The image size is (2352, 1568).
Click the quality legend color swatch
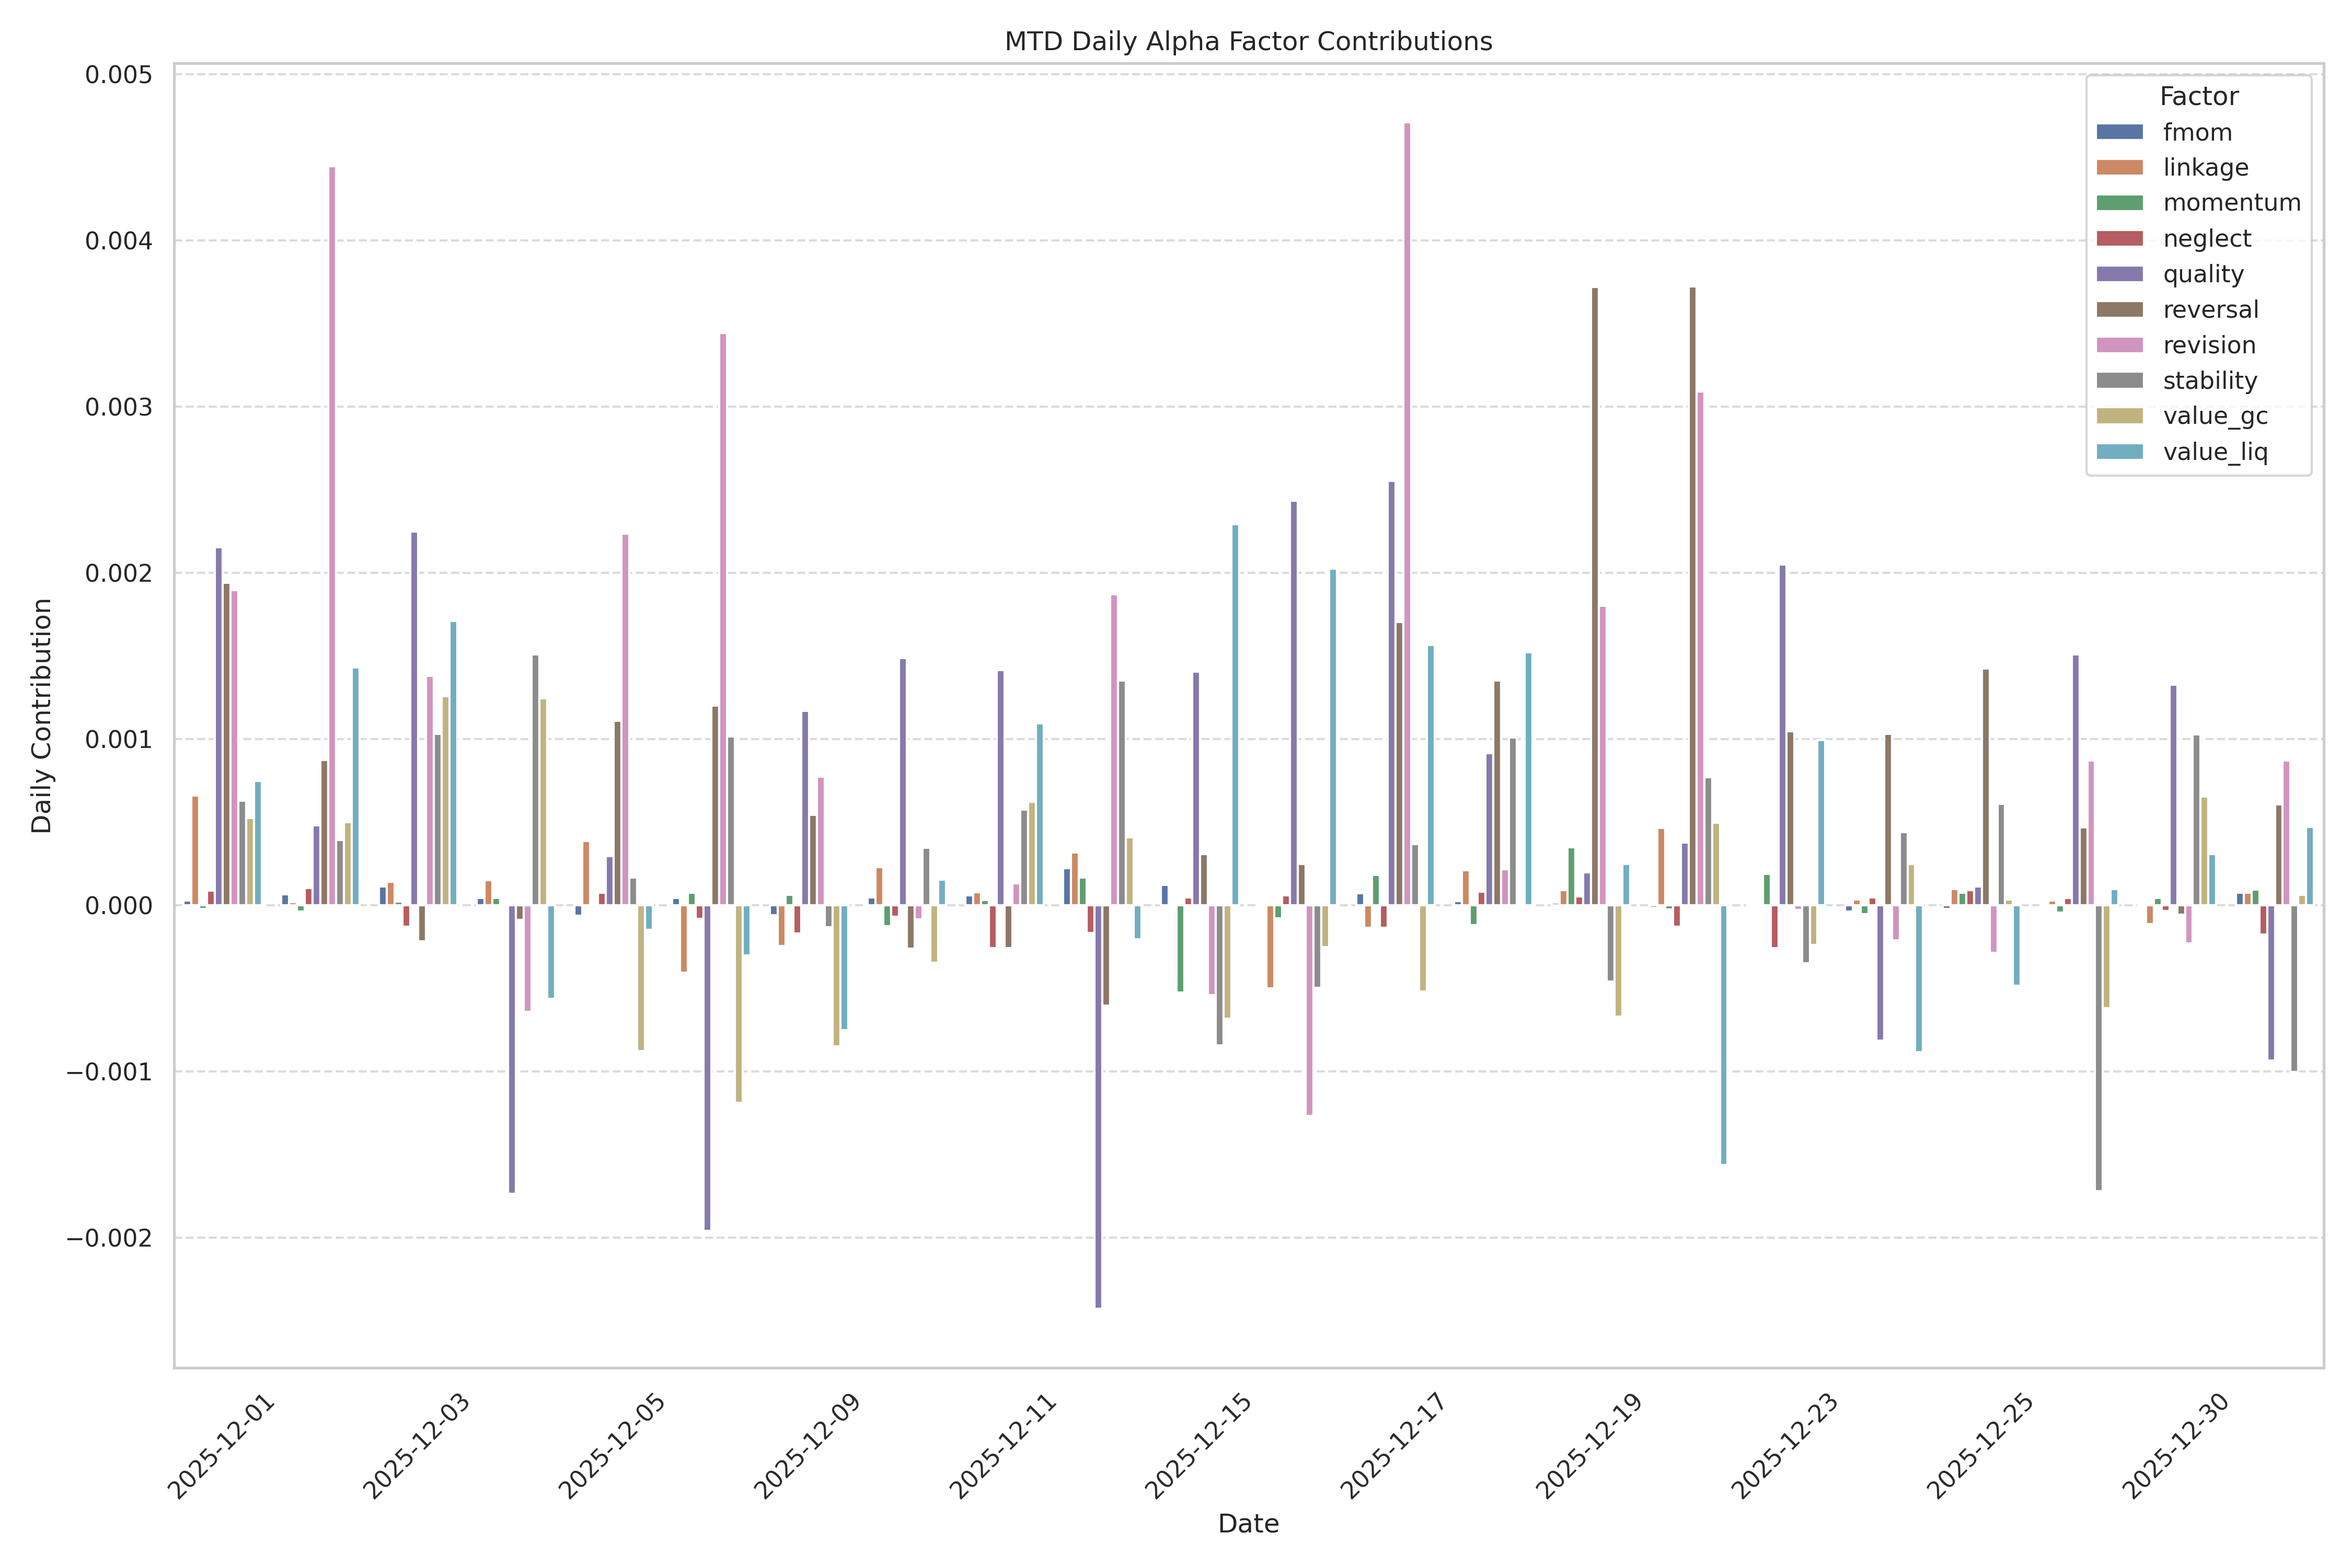point(2119,274)
